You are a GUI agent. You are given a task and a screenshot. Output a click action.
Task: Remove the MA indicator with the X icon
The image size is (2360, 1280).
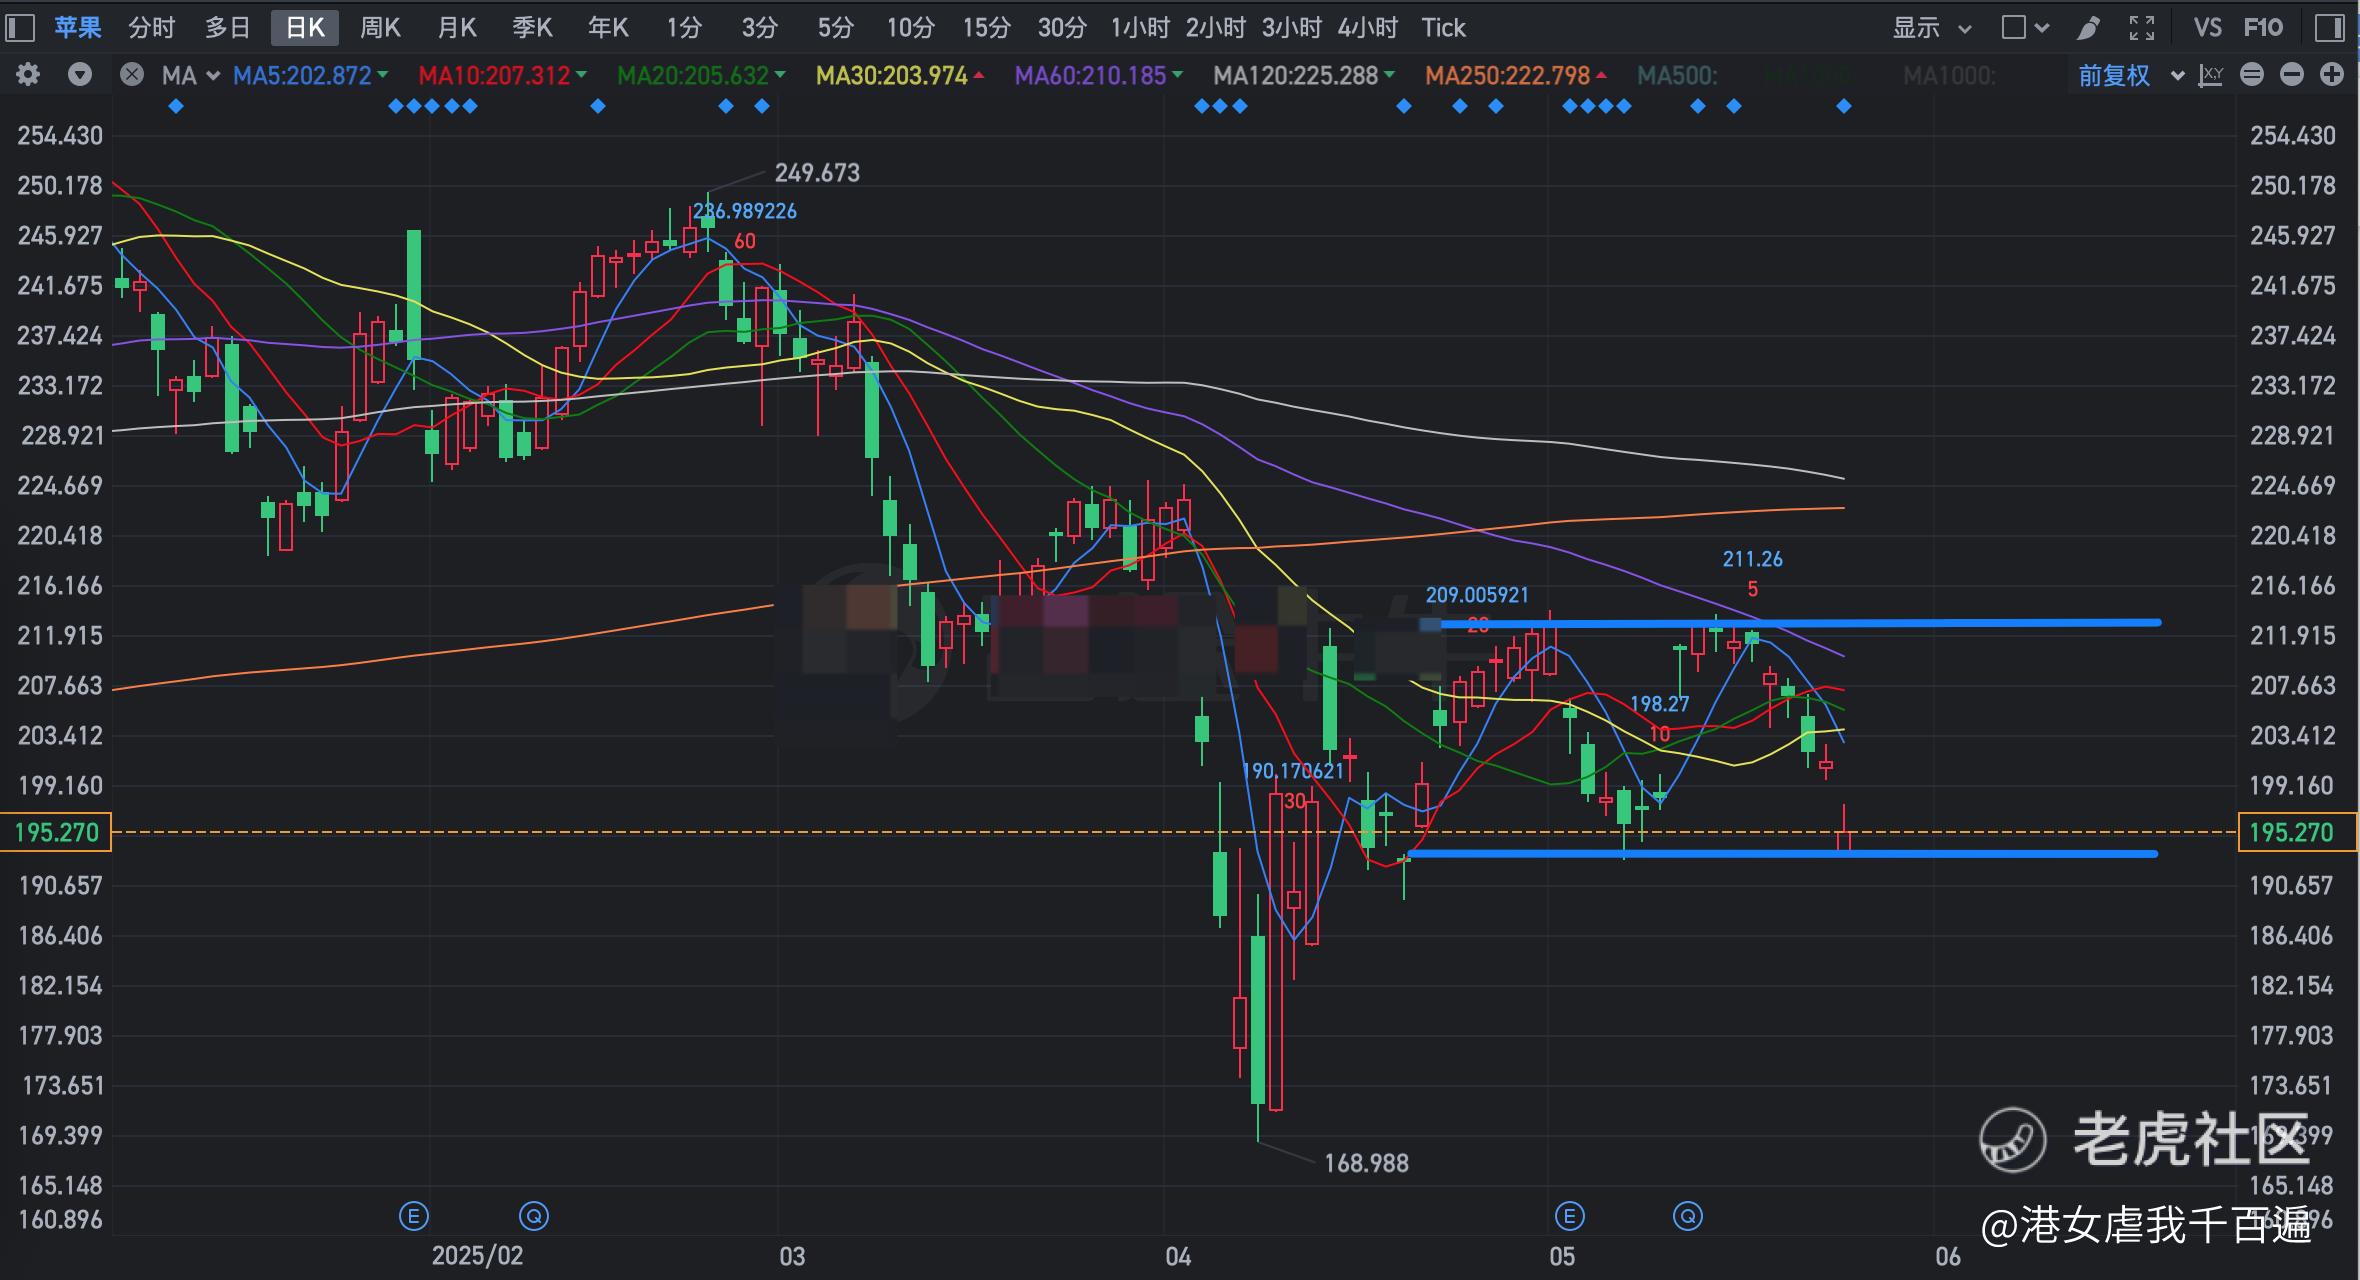click(x=131, y=75)
